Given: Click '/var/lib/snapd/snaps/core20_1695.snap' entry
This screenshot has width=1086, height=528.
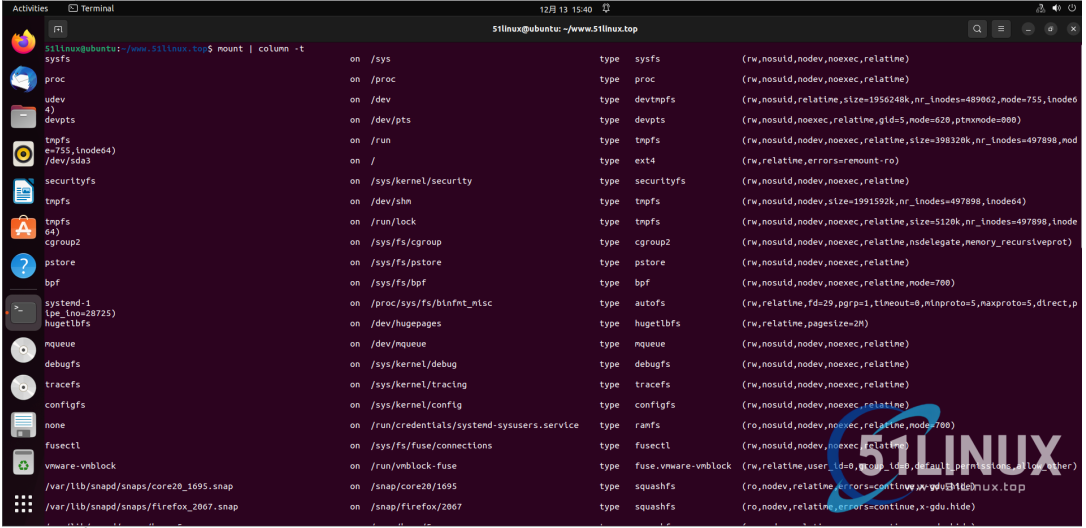Looking at the screenshot, I should click(x=139, y=486).
